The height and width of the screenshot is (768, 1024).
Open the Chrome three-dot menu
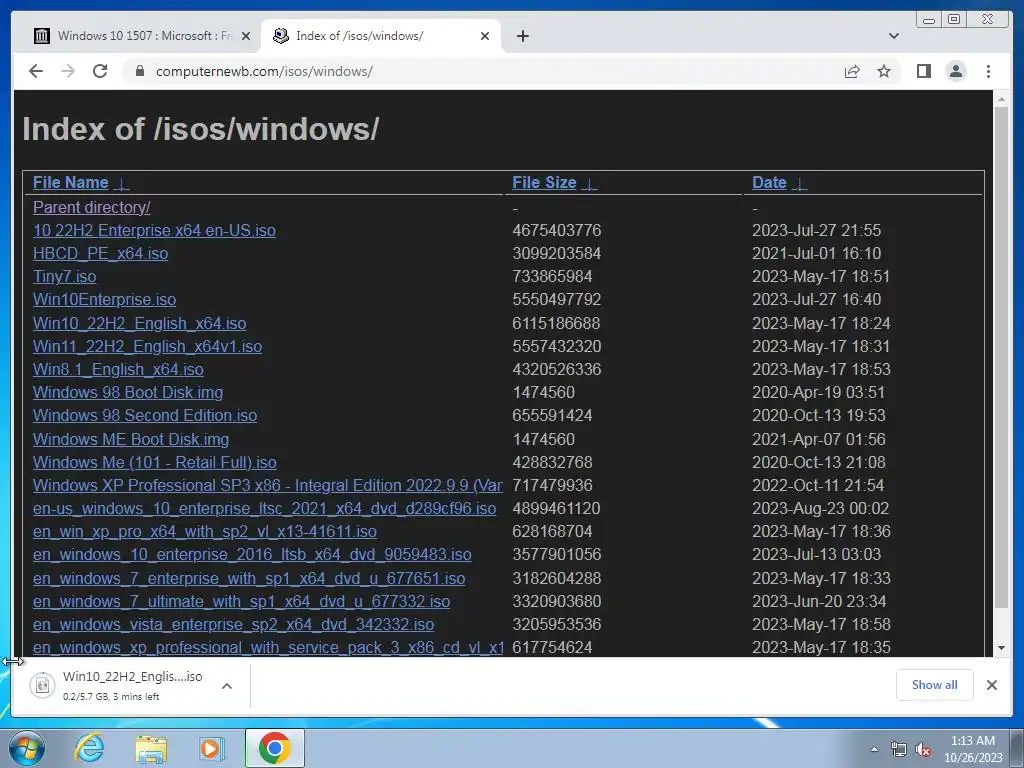coord(988,71)
